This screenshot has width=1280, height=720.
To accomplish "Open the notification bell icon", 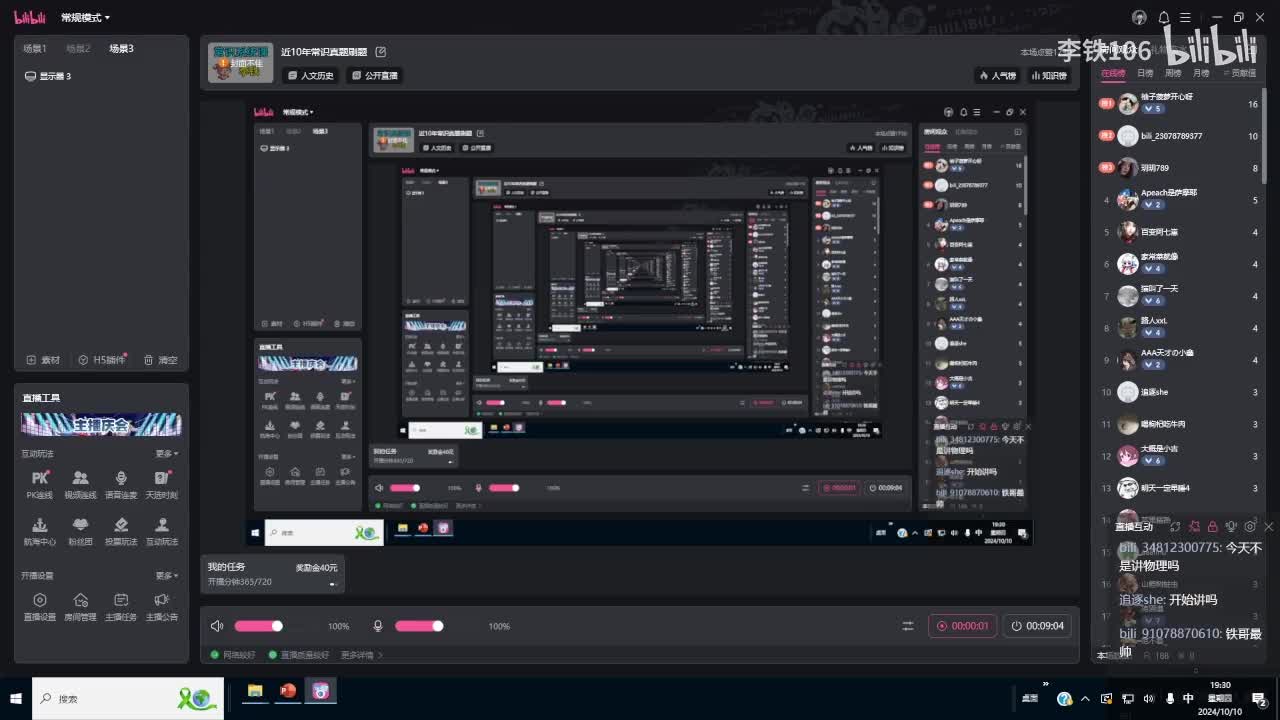I will pos(1164,18).
